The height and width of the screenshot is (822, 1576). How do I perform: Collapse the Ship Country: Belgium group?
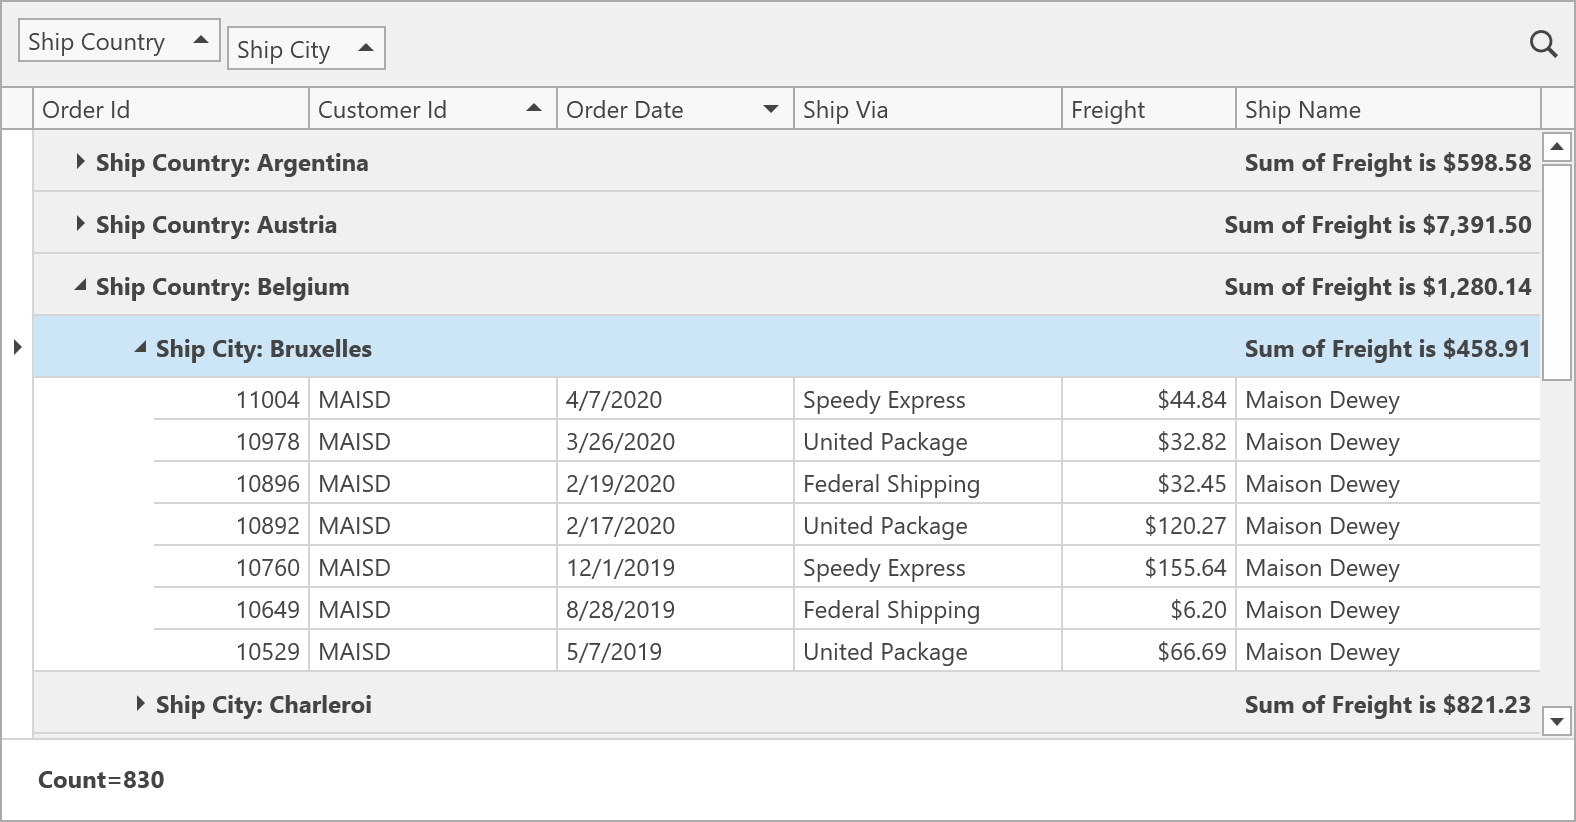80,286
